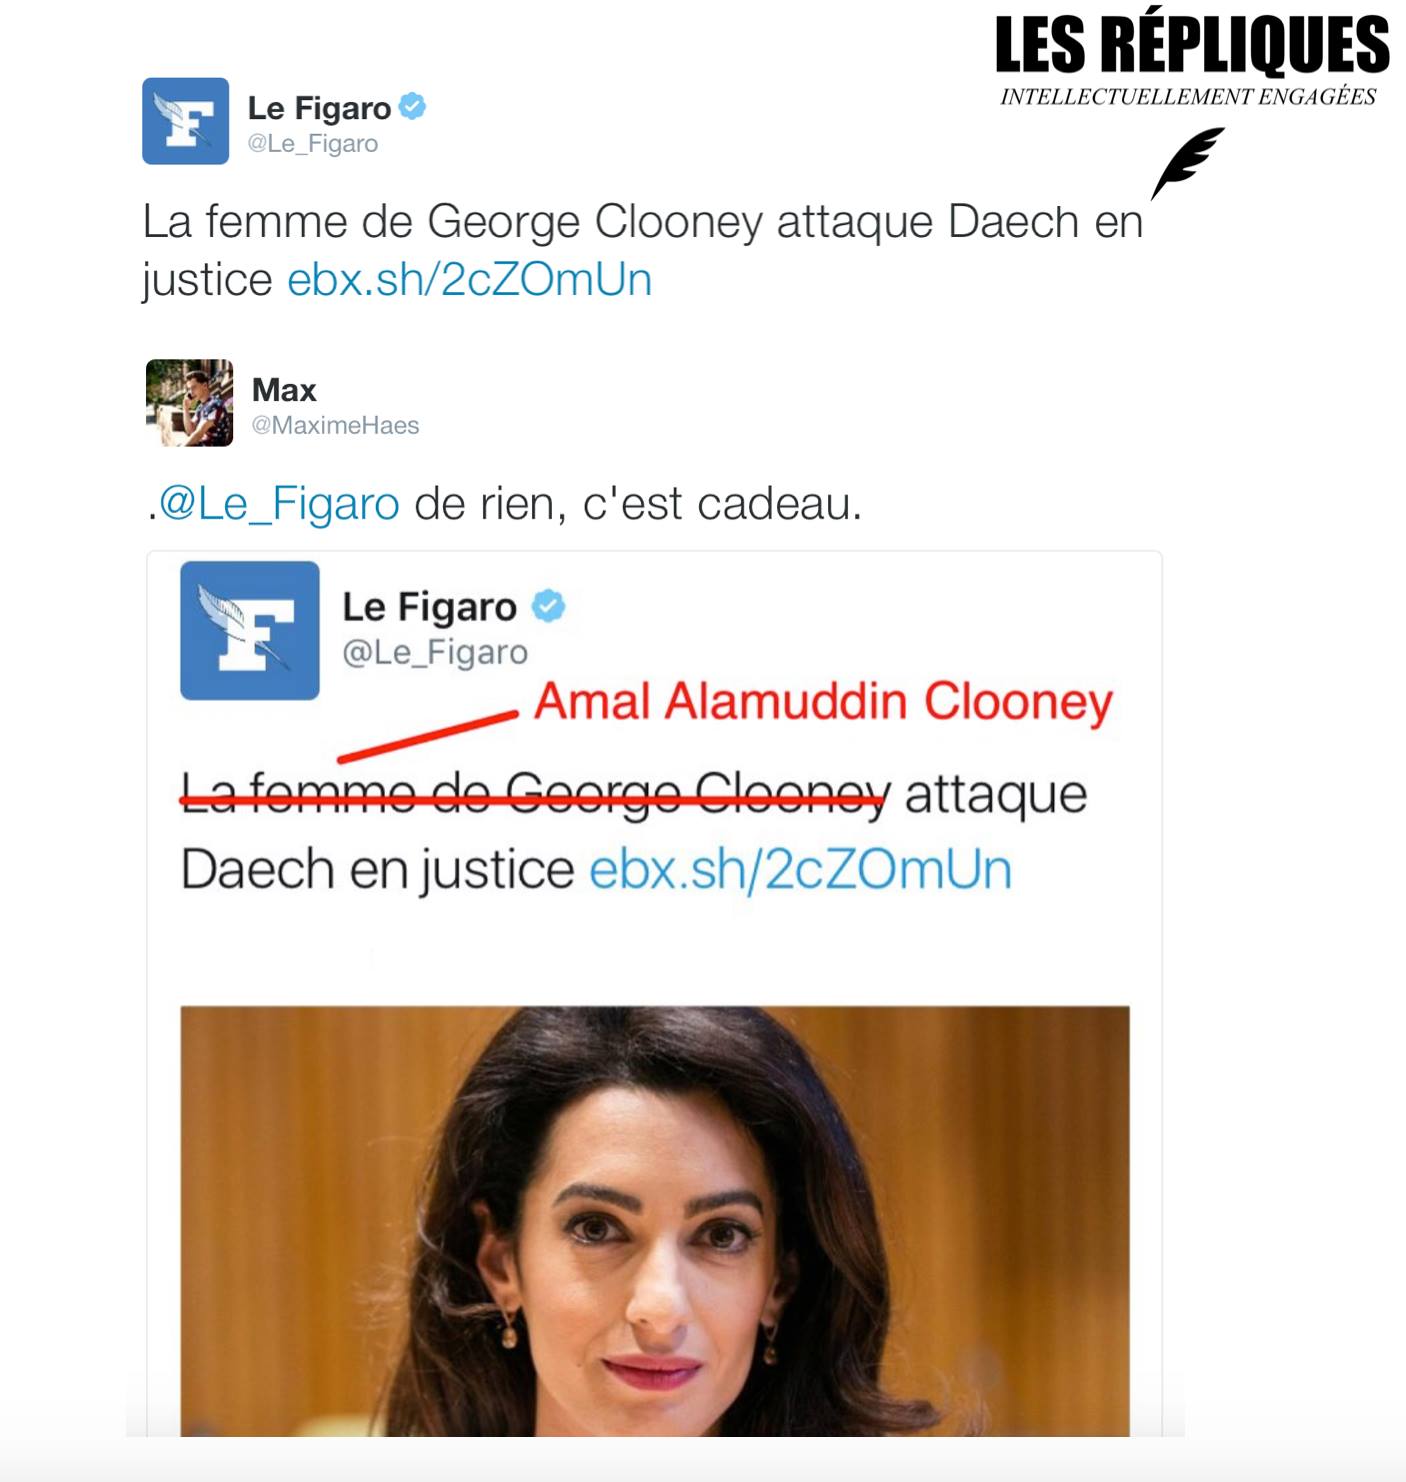Open the photo in the embedded tweet
This screenshot has width=1406, height=1482.
coord(655,1221)
